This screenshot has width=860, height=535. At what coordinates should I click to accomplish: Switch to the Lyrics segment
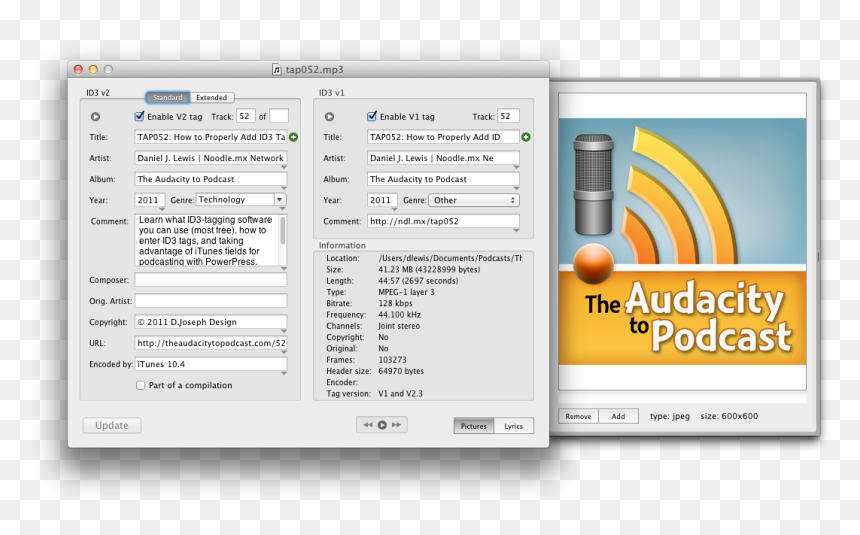pyautogui.click(x=514, y=426)
